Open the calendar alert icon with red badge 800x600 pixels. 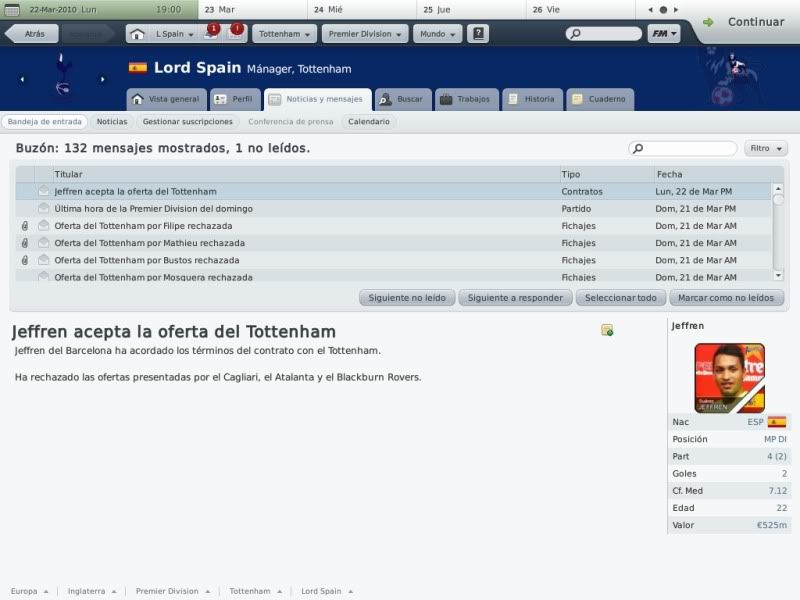(x=235, y=32)
